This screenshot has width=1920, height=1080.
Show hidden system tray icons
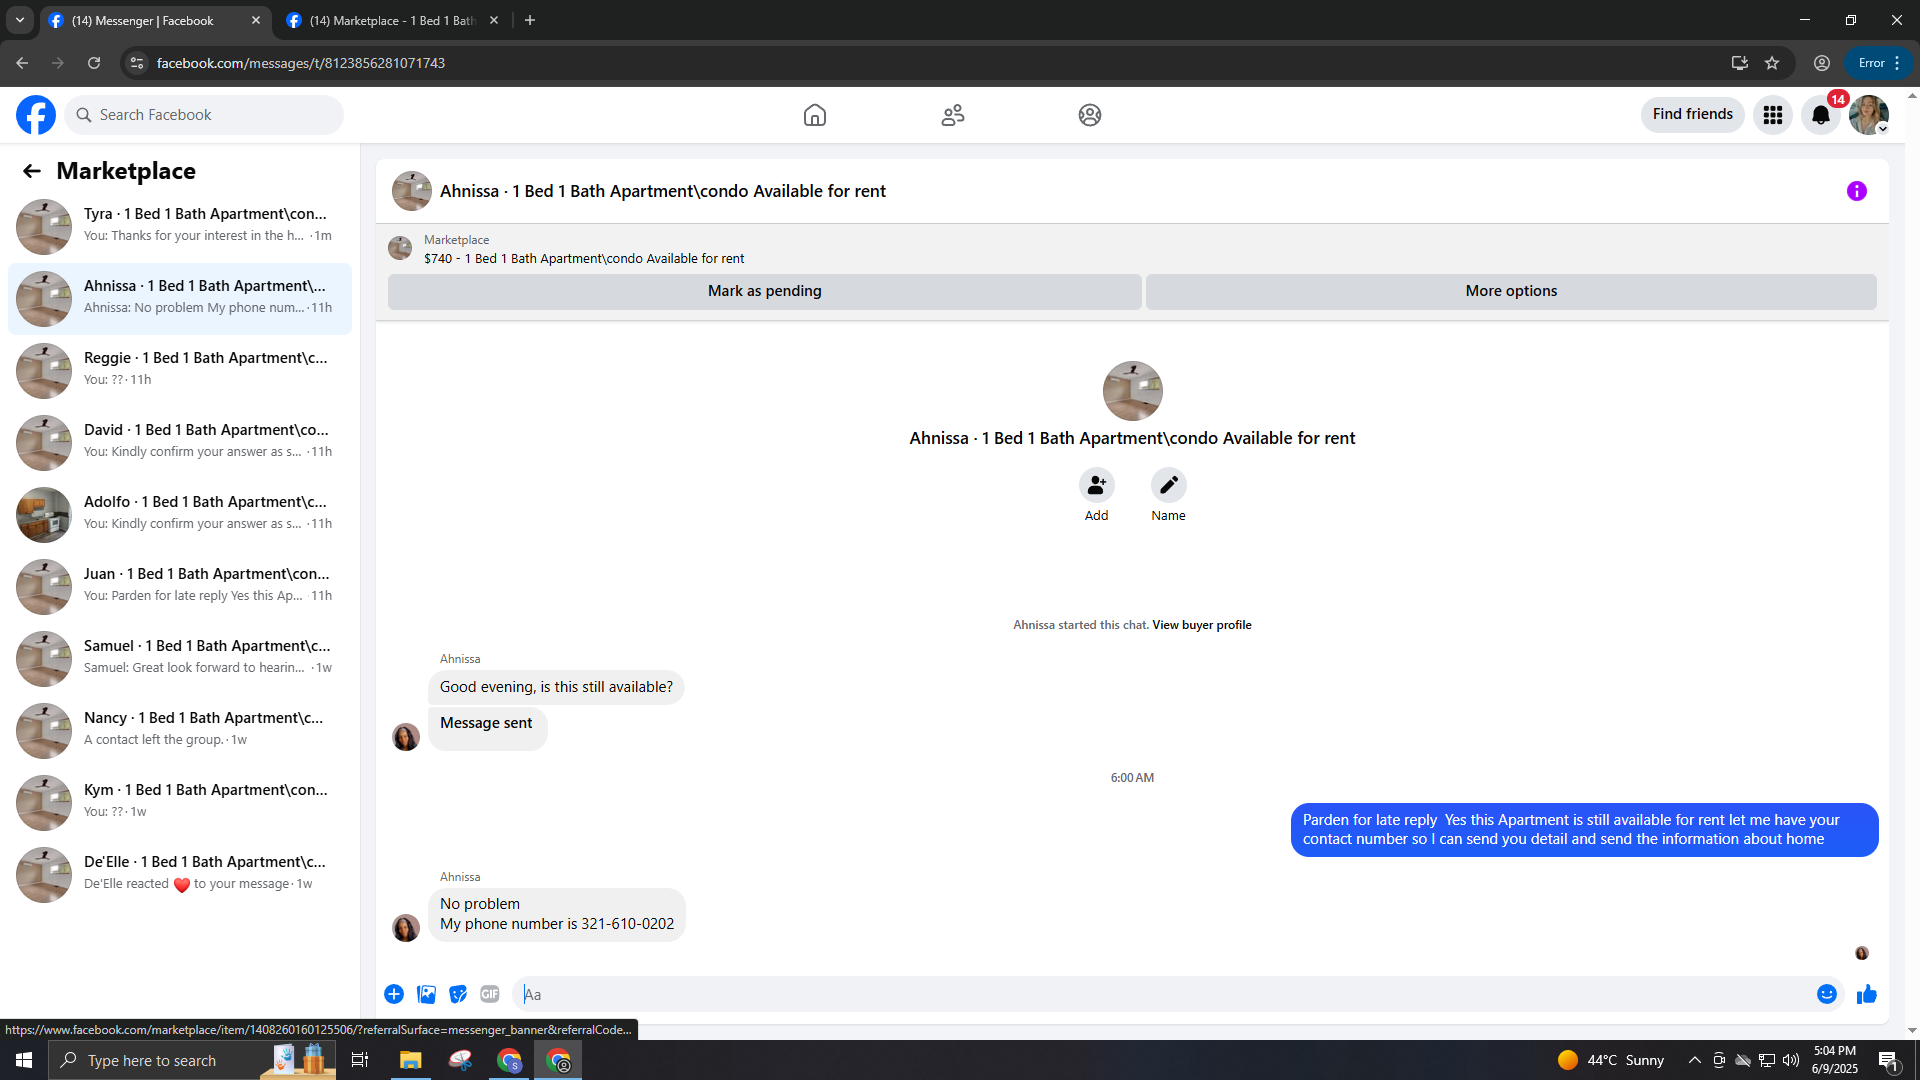(1695, 1060)
